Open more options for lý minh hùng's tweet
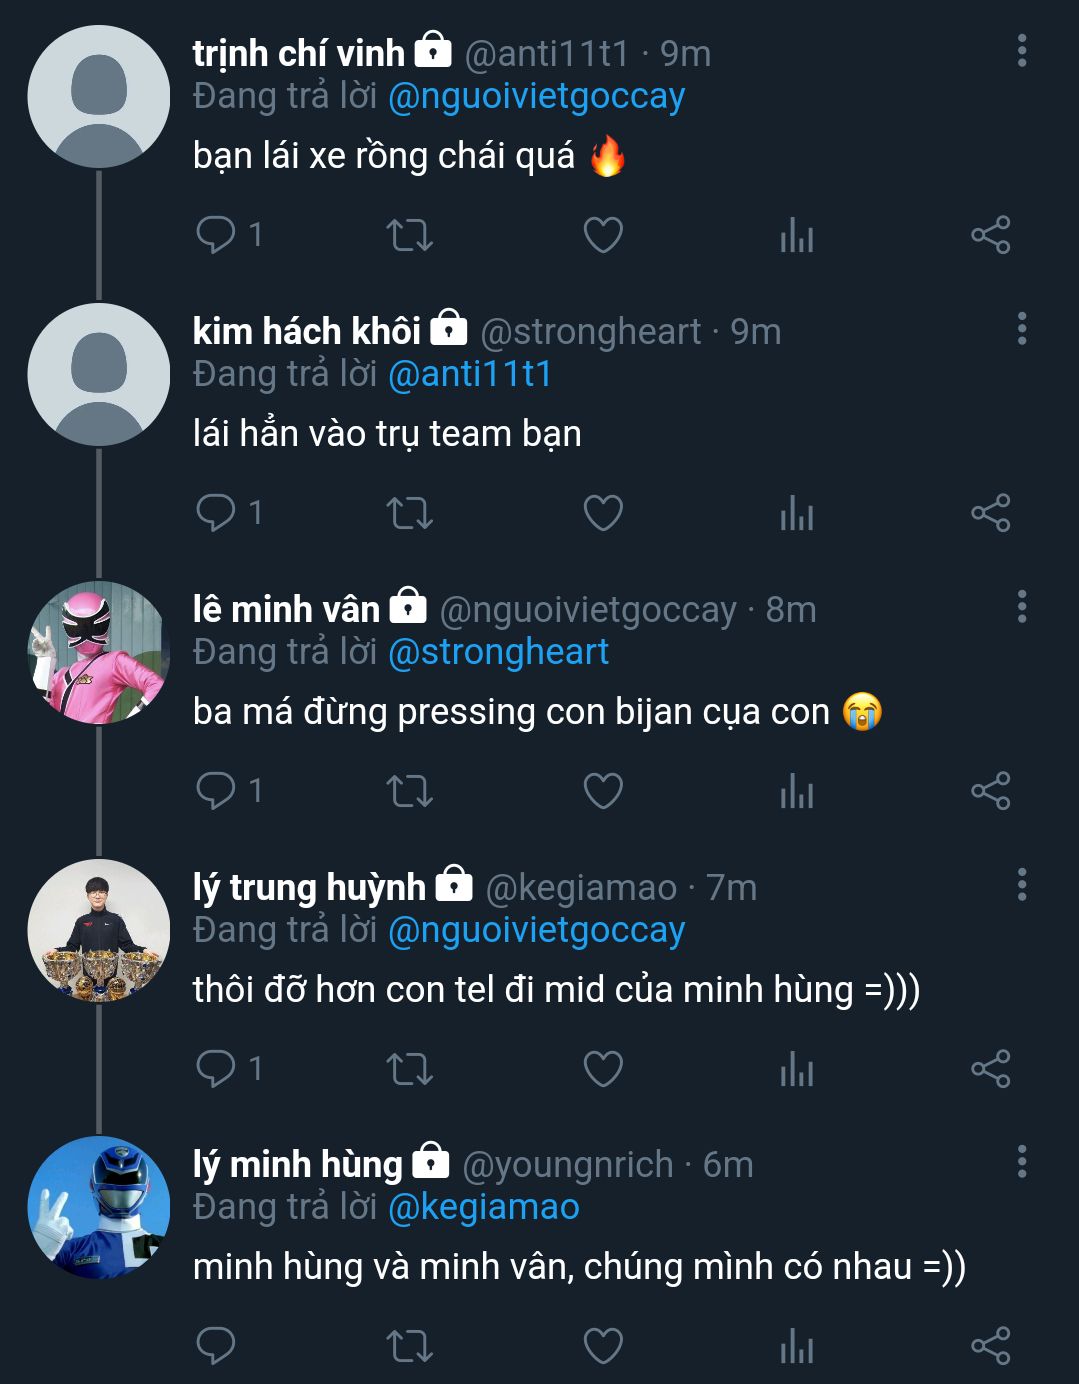The width and height of the screenshot is (1079, 1384). (x=1021, y=1162)
